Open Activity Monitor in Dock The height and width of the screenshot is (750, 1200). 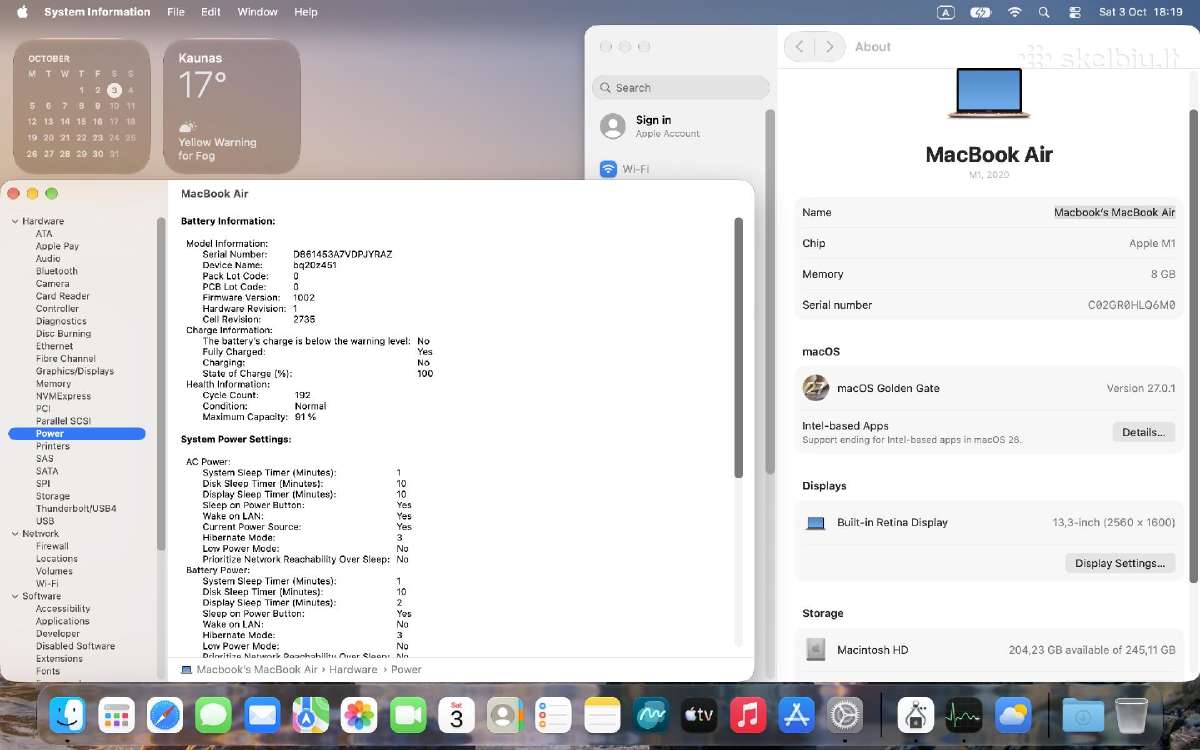click(x=965, y=715)
